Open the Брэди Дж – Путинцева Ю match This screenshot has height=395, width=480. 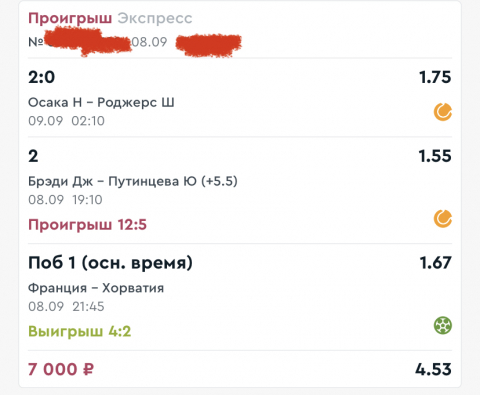pyautogui.click(x=133, y=181)
